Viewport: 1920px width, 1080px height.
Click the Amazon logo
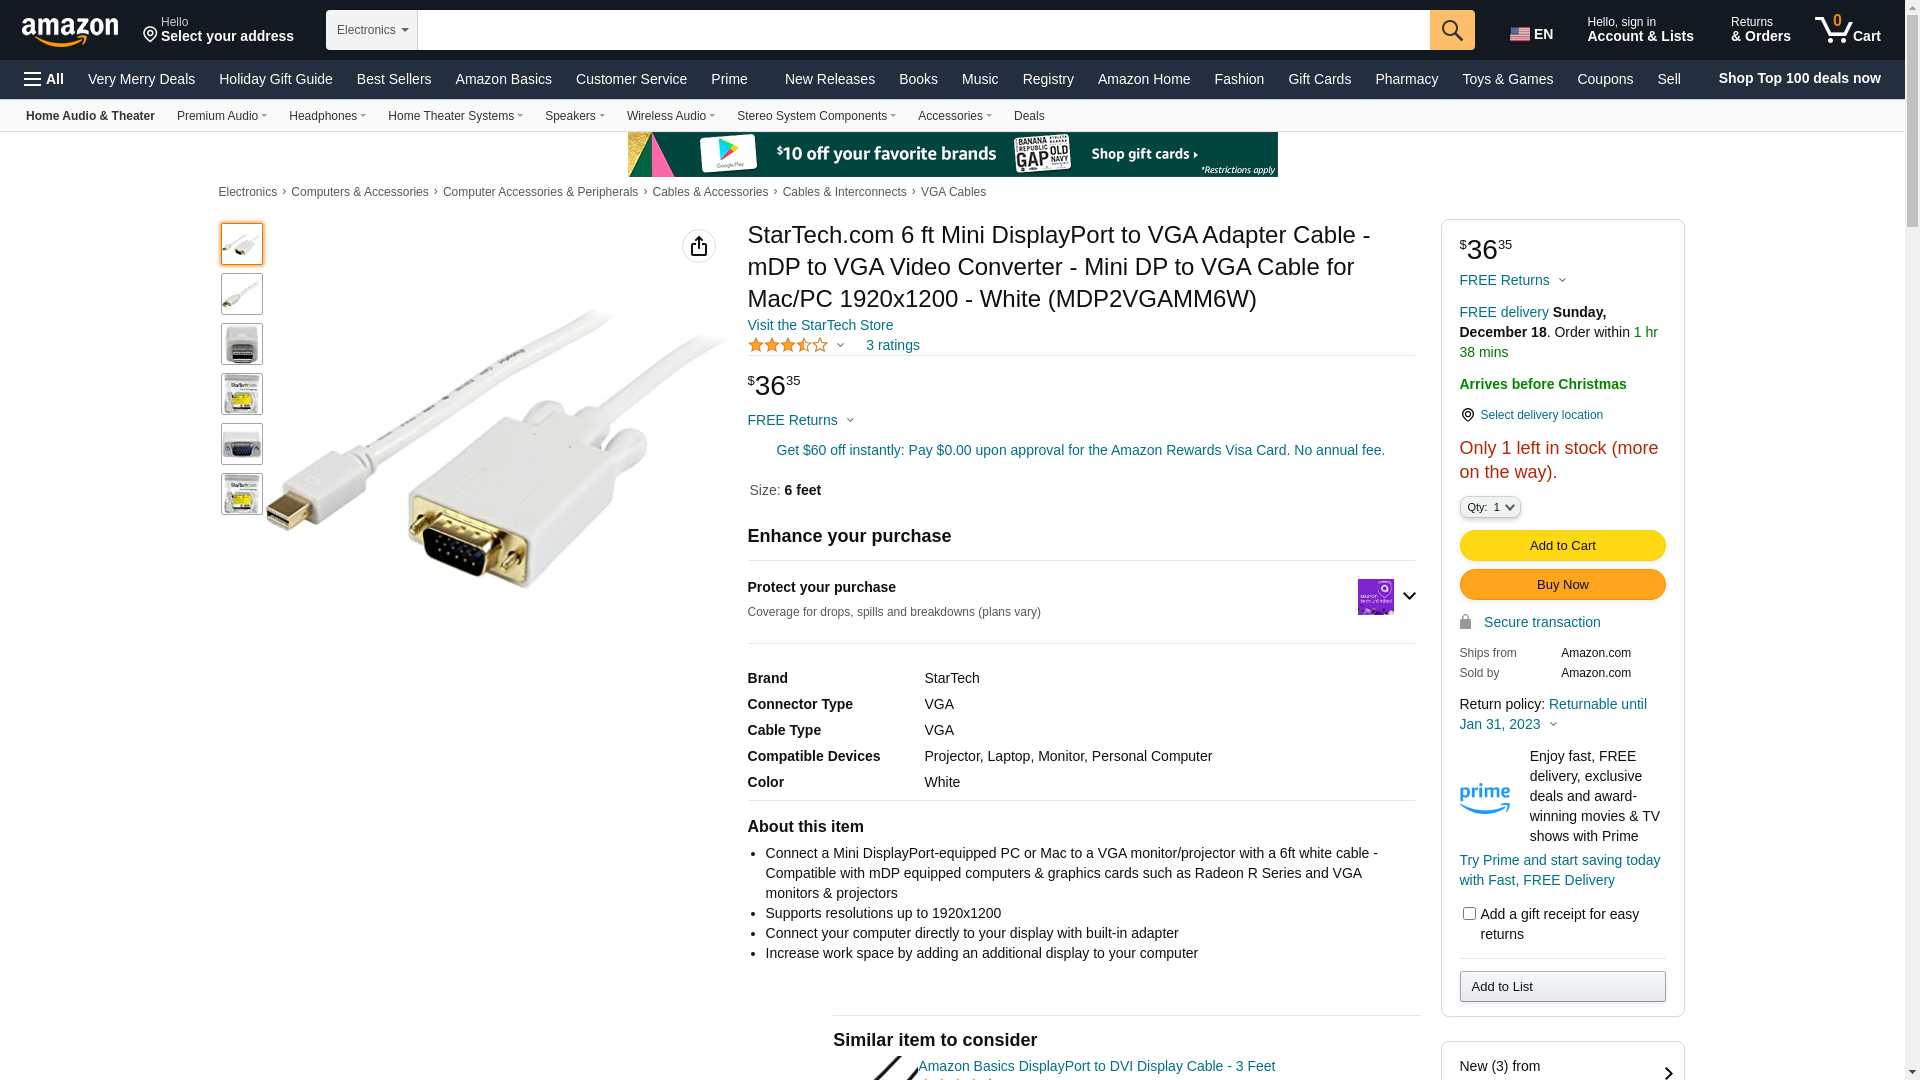pyautogui.click(x=70, y=32)
